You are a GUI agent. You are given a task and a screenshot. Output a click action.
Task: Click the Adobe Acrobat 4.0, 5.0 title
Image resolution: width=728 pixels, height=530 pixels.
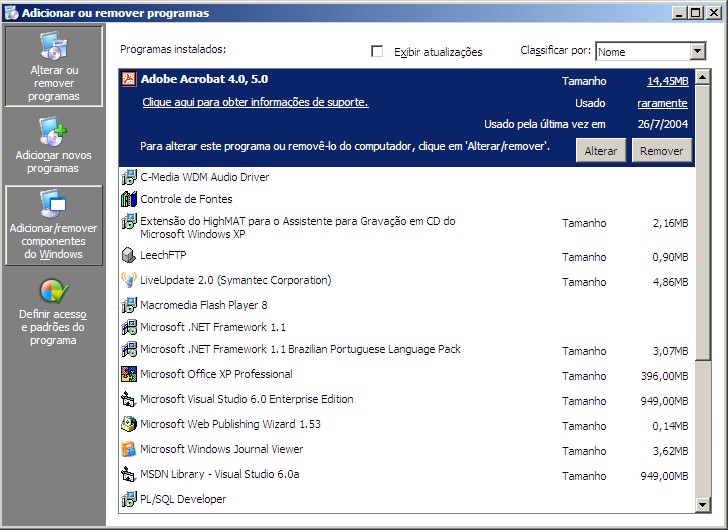[204, 79]
